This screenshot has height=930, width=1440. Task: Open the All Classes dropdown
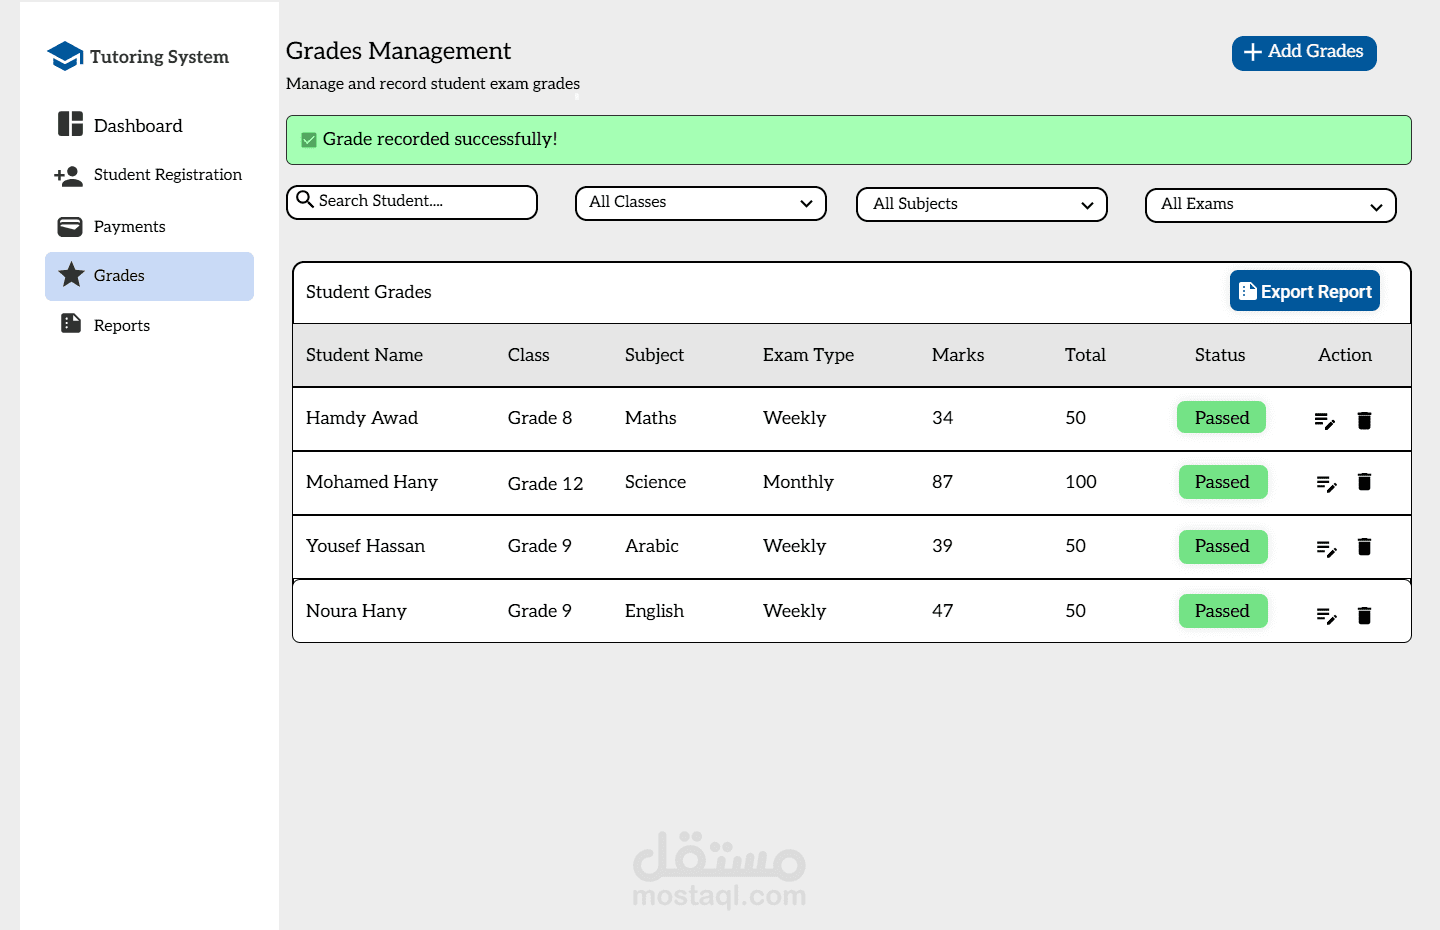click(x=701, y=203)
